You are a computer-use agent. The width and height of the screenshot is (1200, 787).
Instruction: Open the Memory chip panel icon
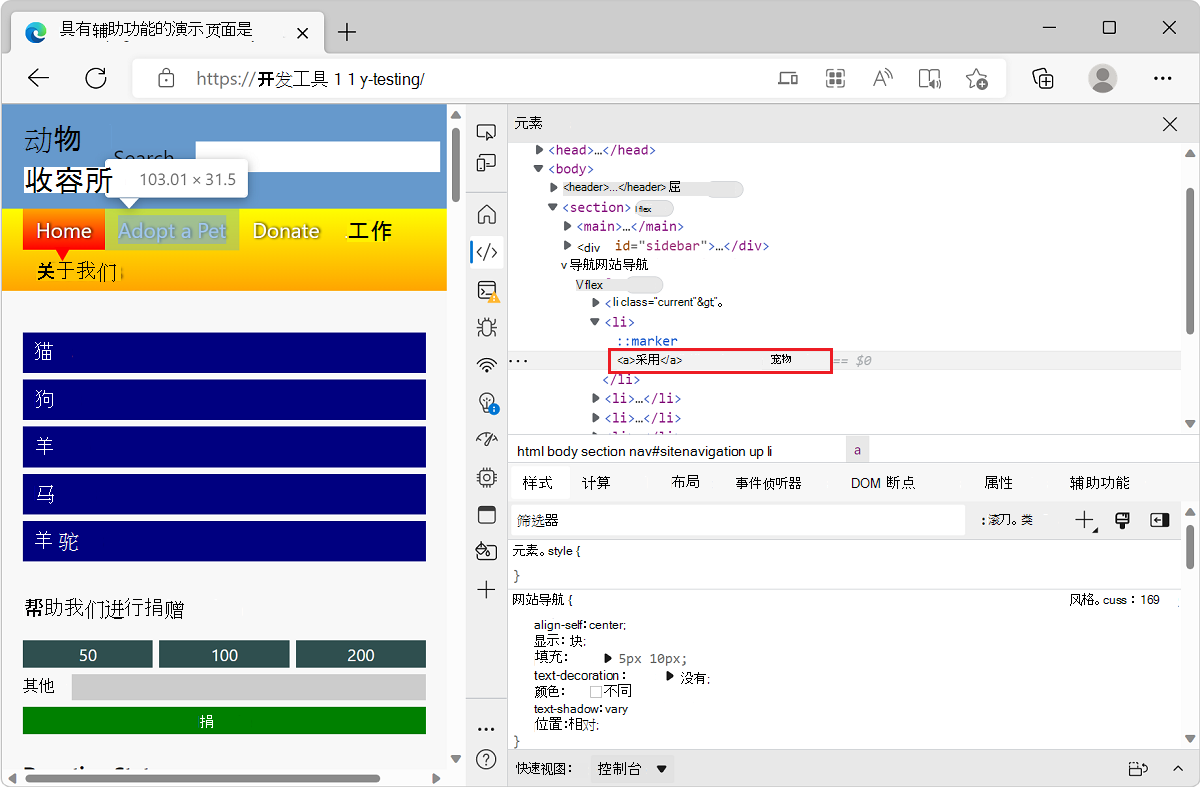click(x=486, y=477)
